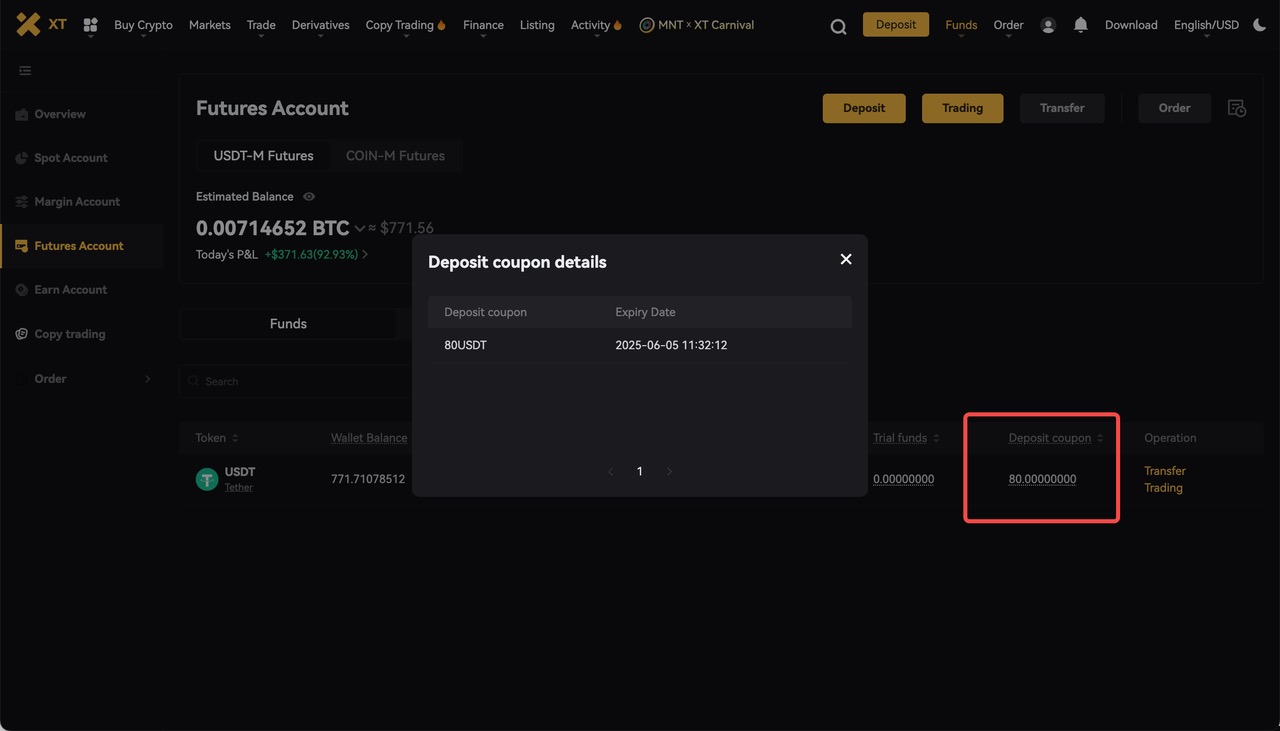Collapse the sidebar menu icon
Image resolution: width=1280 pixels, height=731 pixels.
(25, 70)
